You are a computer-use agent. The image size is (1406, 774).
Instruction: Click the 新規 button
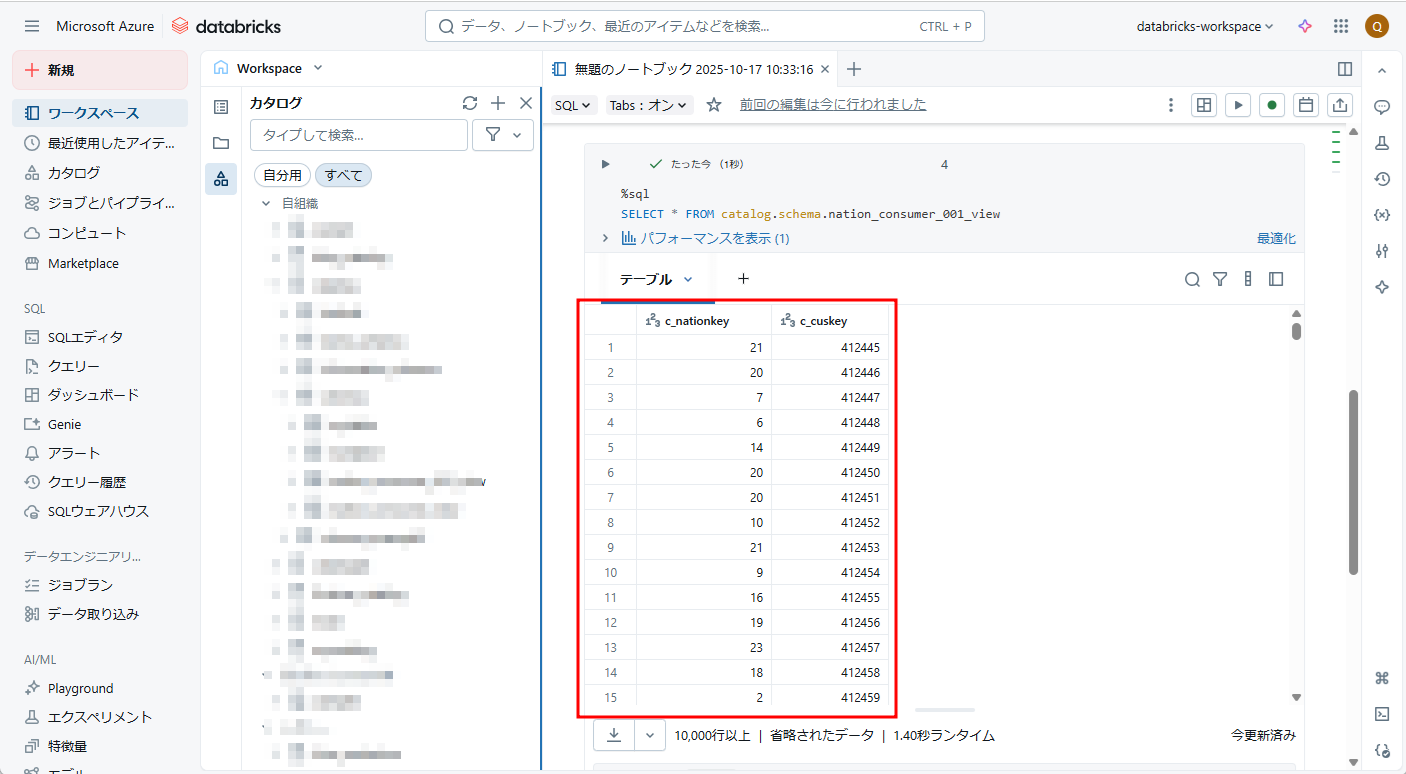click(x=100, y=70)
